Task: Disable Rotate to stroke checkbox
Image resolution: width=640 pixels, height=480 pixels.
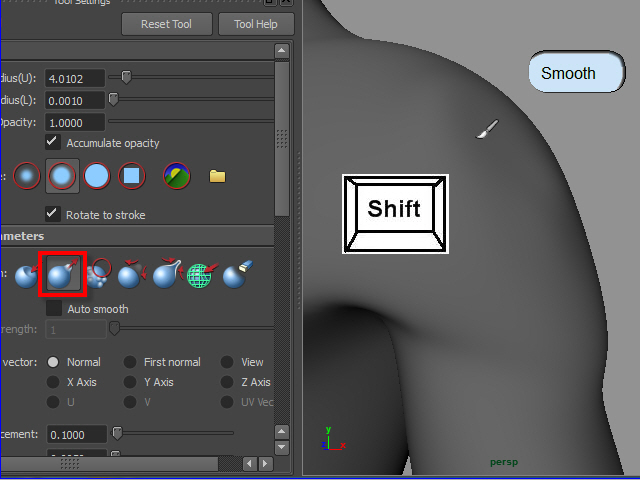Action: 54,214
